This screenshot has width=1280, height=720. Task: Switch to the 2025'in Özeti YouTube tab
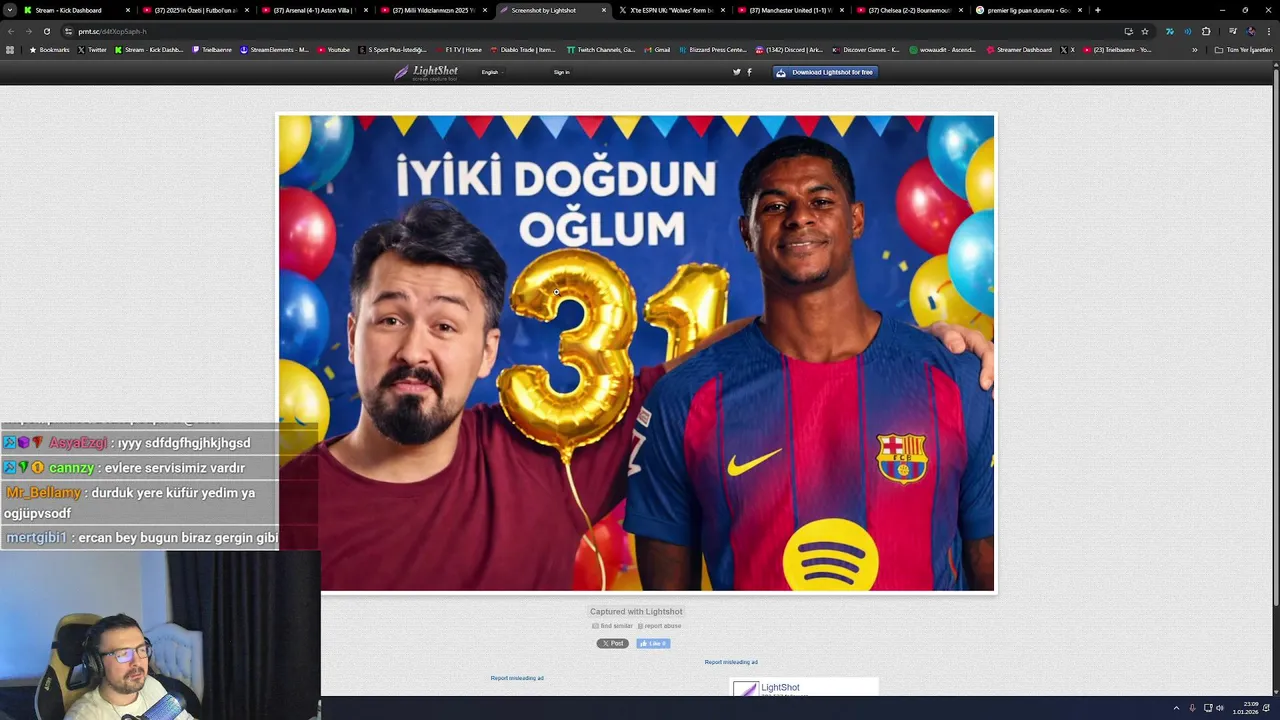(x=195, y=10)
